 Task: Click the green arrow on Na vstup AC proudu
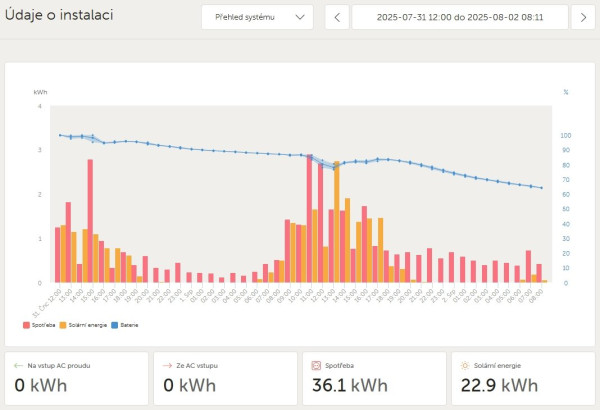pyautogui.click(x=18, y=366)
